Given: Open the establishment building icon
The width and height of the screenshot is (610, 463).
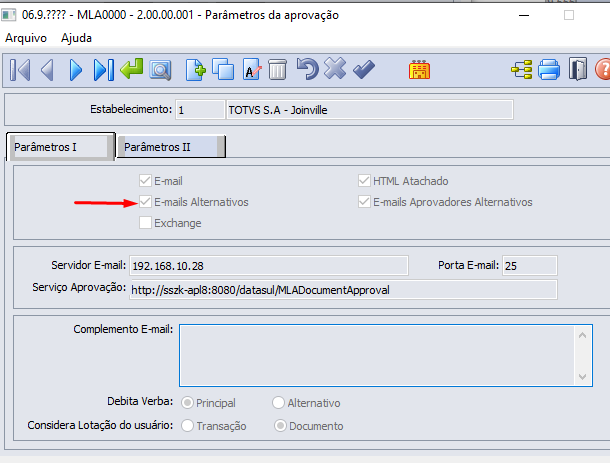Looking at the screenshot, I should (x=419, y=70).
